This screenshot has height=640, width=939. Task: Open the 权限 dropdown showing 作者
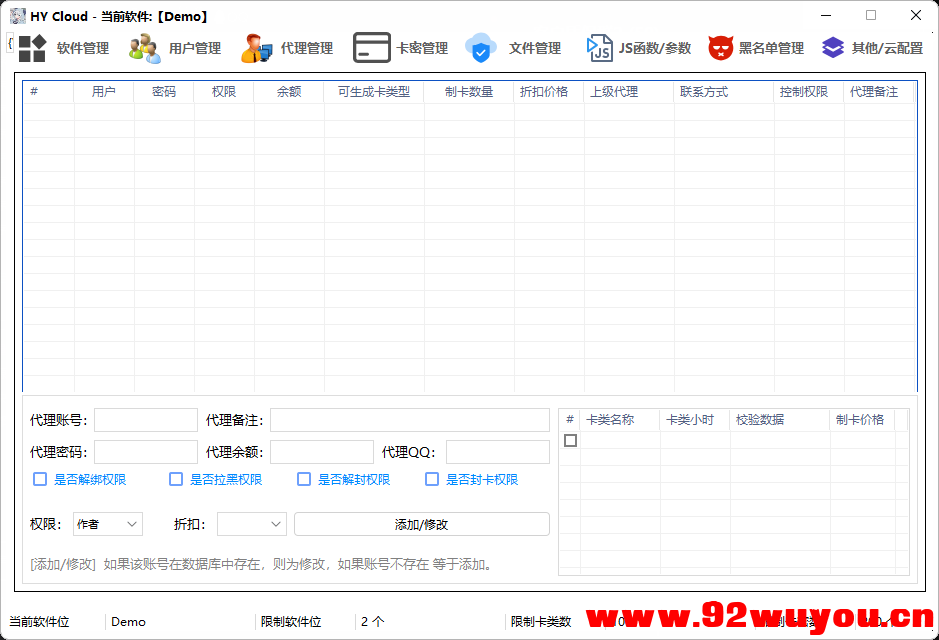pyautogui.click(x=107, y=523)
